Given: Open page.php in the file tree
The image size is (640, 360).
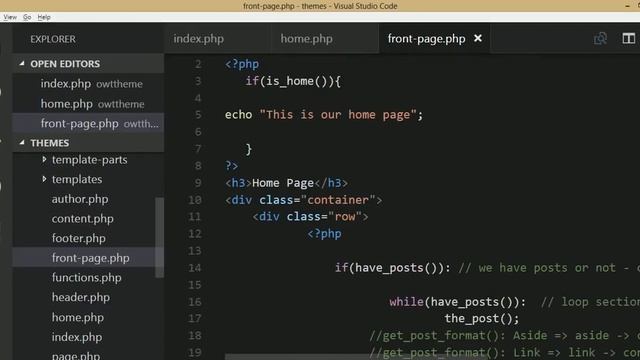Looking at the screenshot, I should pyautogui.click(x=76, y=356).
